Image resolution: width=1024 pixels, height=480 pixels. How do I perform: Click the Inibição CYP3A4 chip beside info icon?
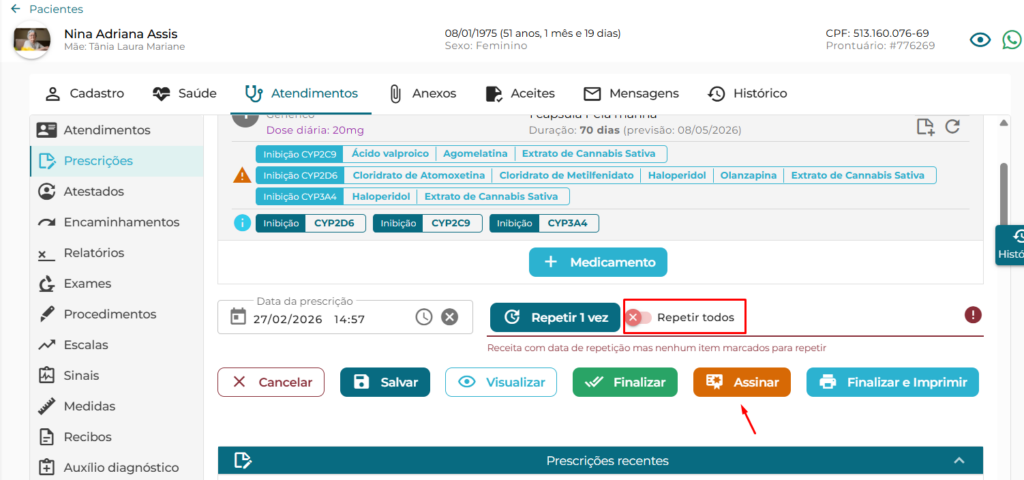click(544, 223)
